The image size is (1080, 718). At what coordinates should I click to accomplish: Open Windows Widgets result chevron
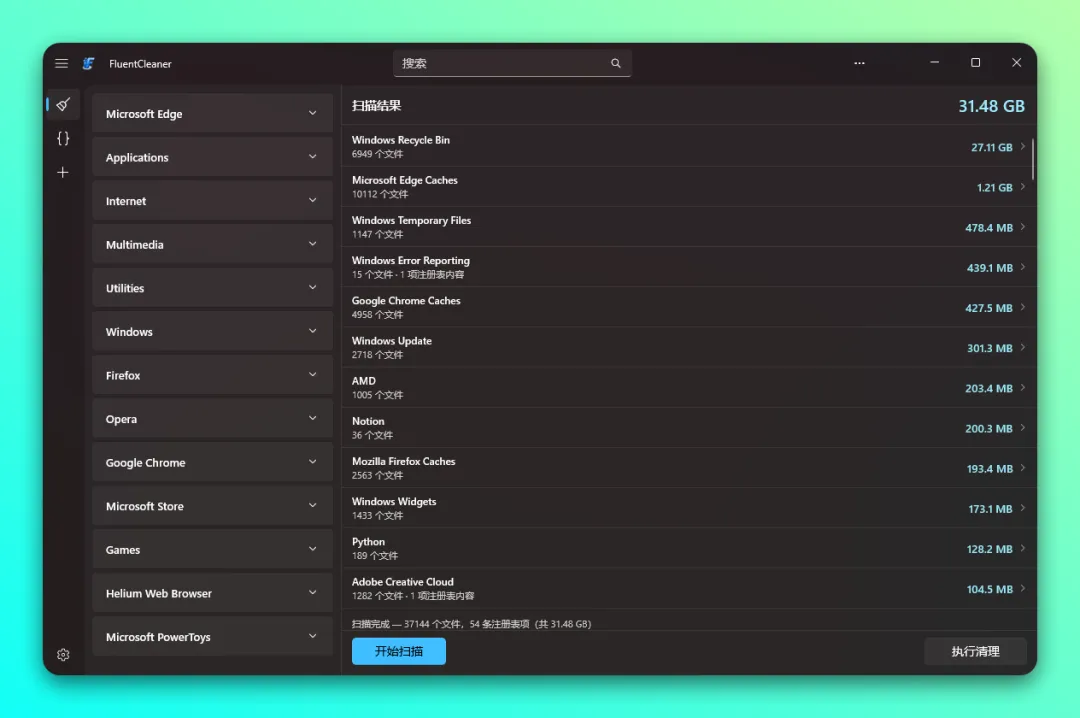coord(1023,508)
